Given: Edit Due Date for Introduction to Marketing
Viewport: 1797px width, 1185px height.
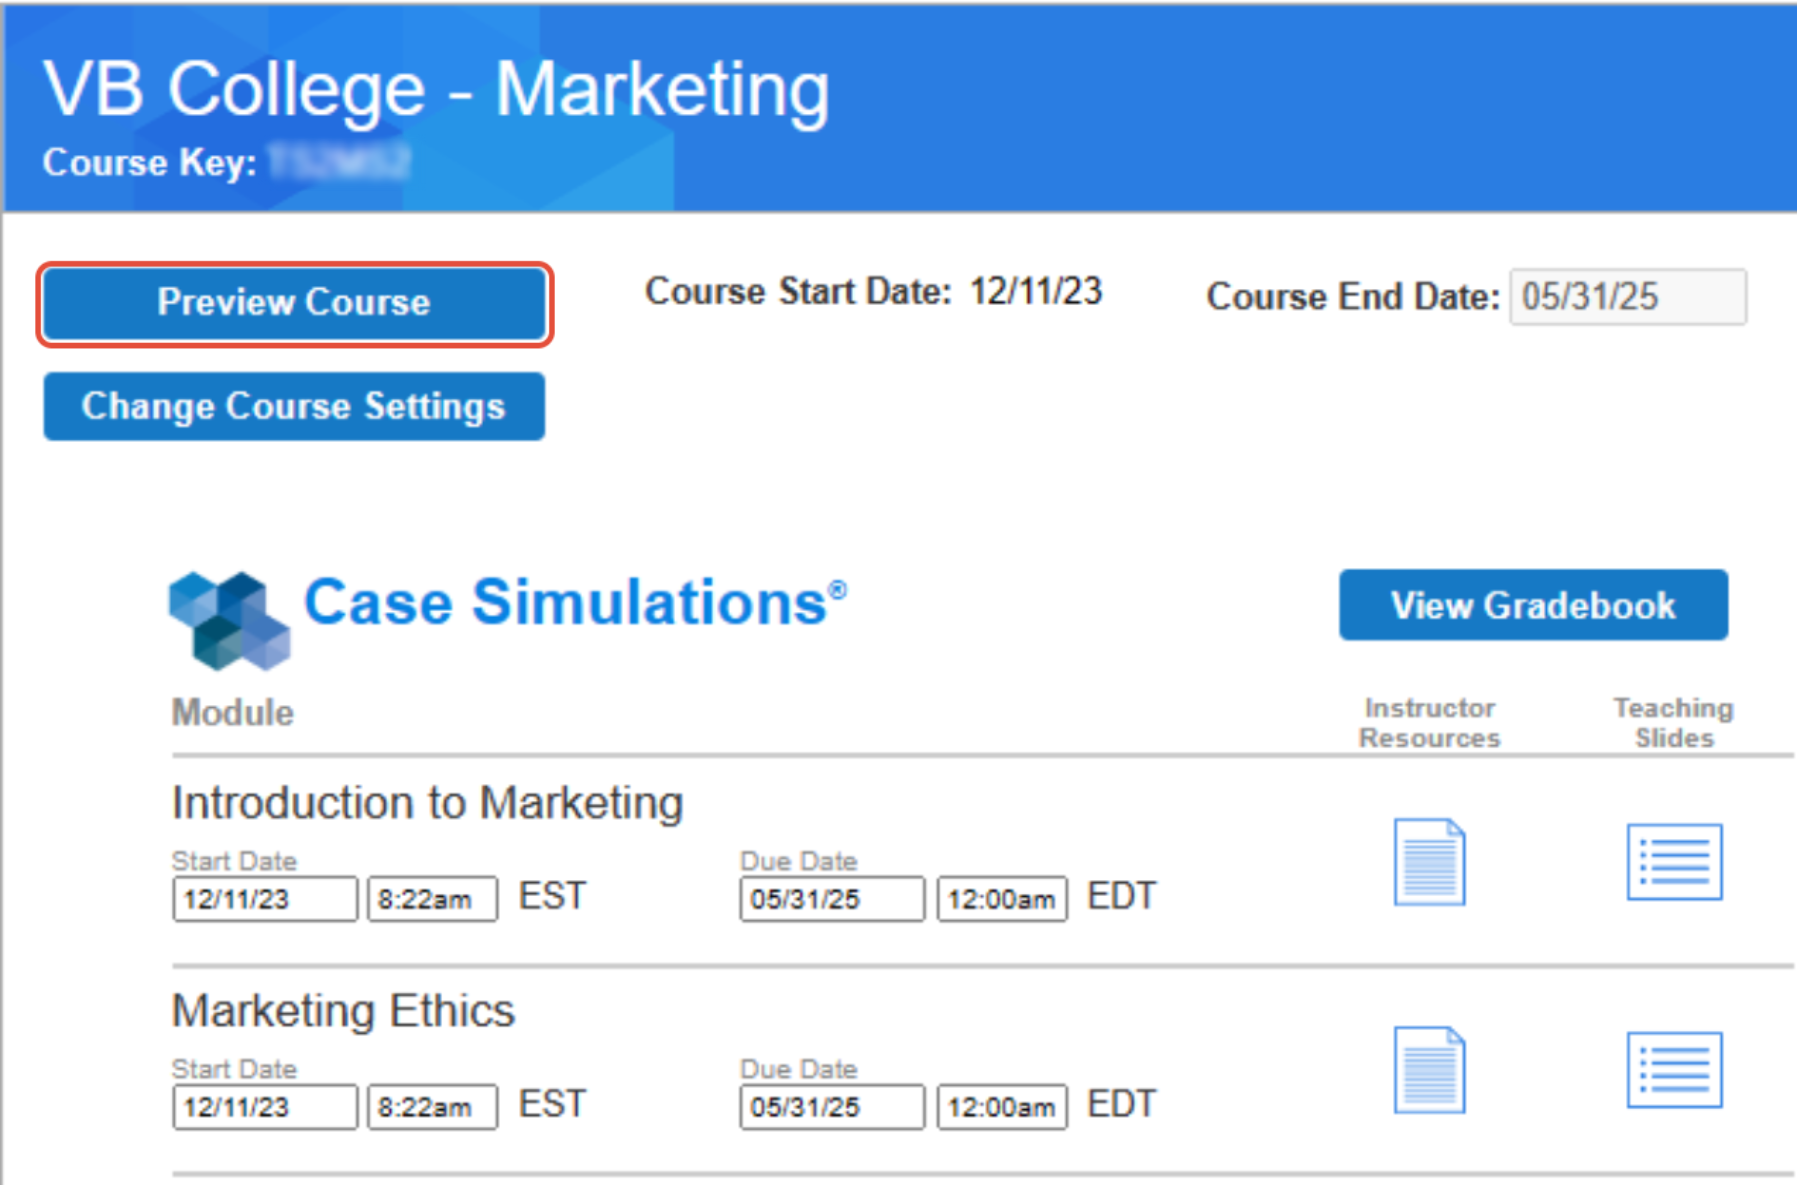Looking at the screenshot, I should click(830, 898).
